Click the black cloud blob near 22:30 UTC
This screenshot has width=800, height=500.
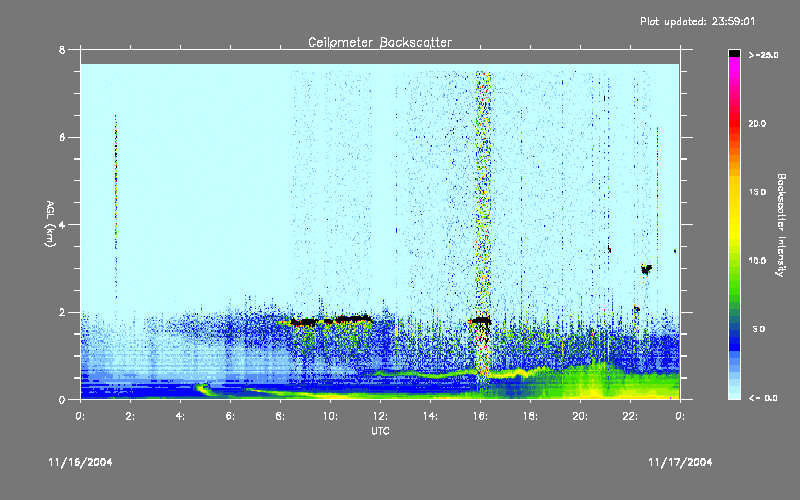point(646,269)
